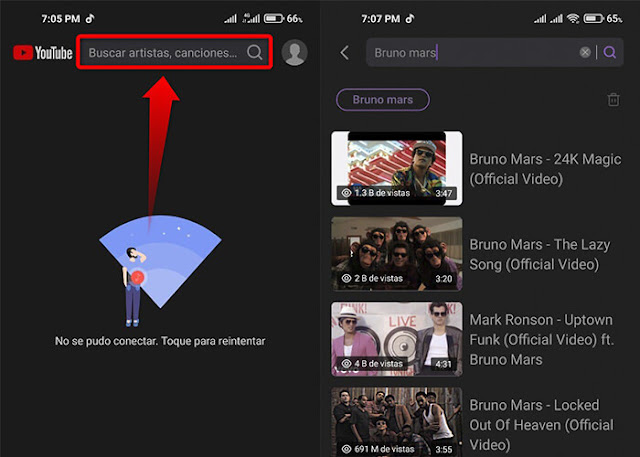Tap the battery icon showing 66%
Viewport: 640px width, 457px height.
(x=273, y=18)
